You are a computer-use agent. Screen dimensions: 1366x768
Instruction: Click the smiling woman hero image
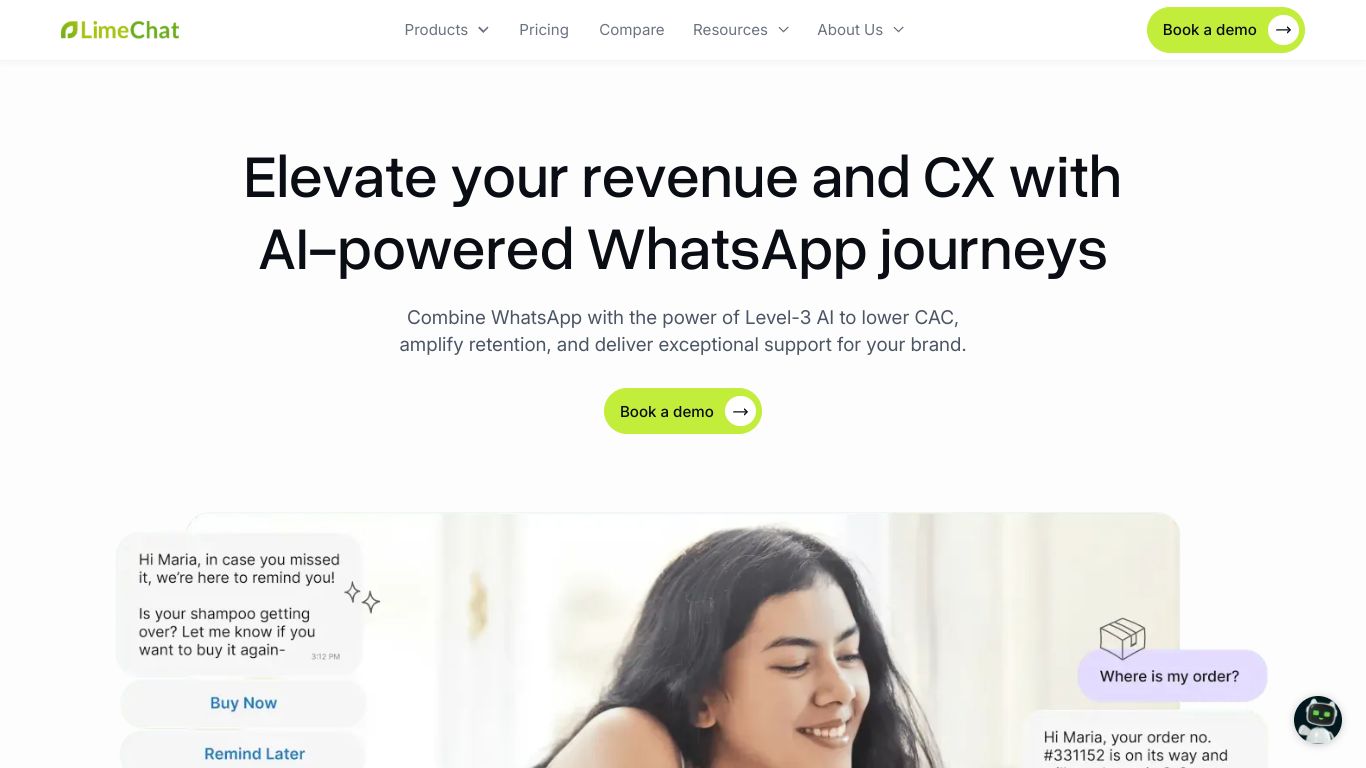tap(683, 641)
